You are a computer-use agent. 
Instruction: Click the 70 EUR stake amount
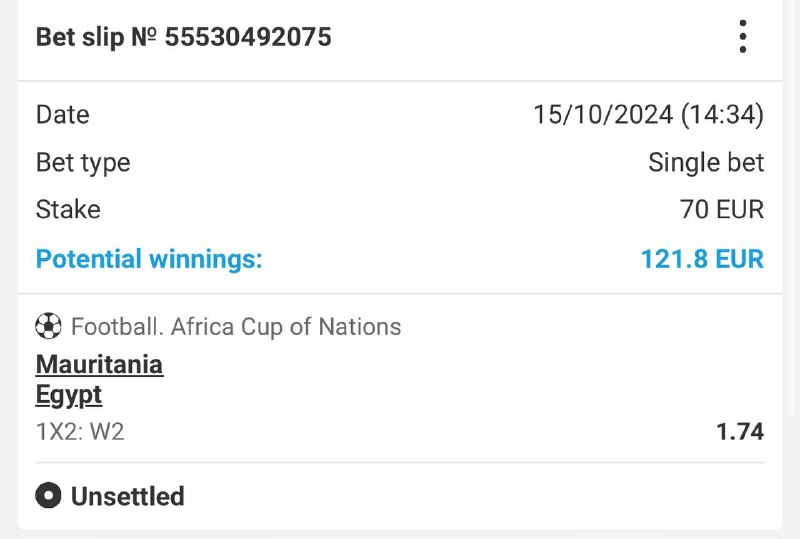pos(721,210)
